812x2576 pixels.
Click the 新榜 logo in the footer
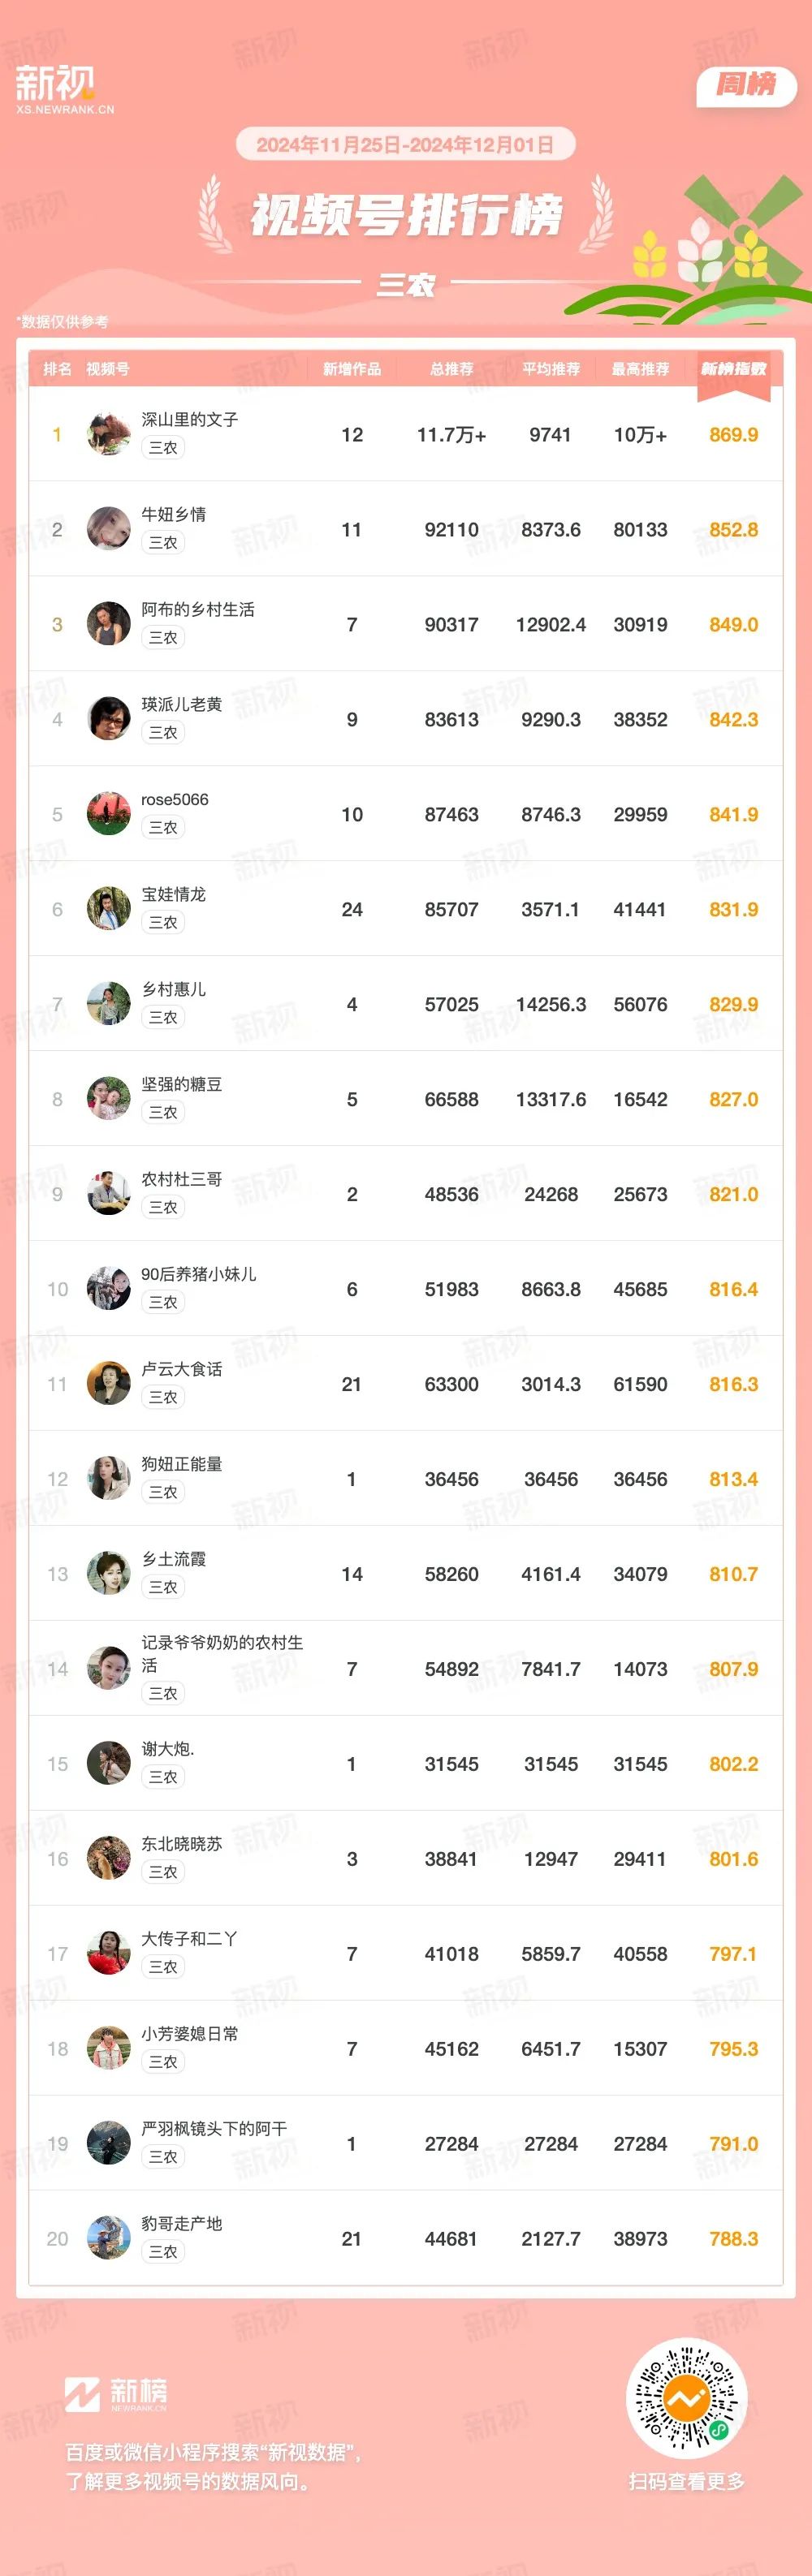tap(115, 2394)
